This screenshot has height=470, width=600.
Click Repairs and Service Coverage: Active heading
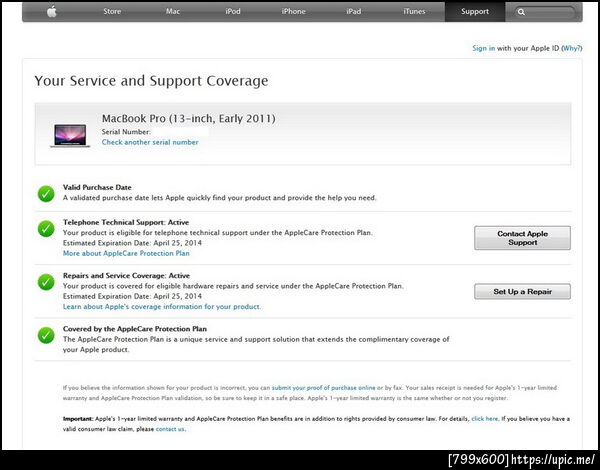[126, 276]
